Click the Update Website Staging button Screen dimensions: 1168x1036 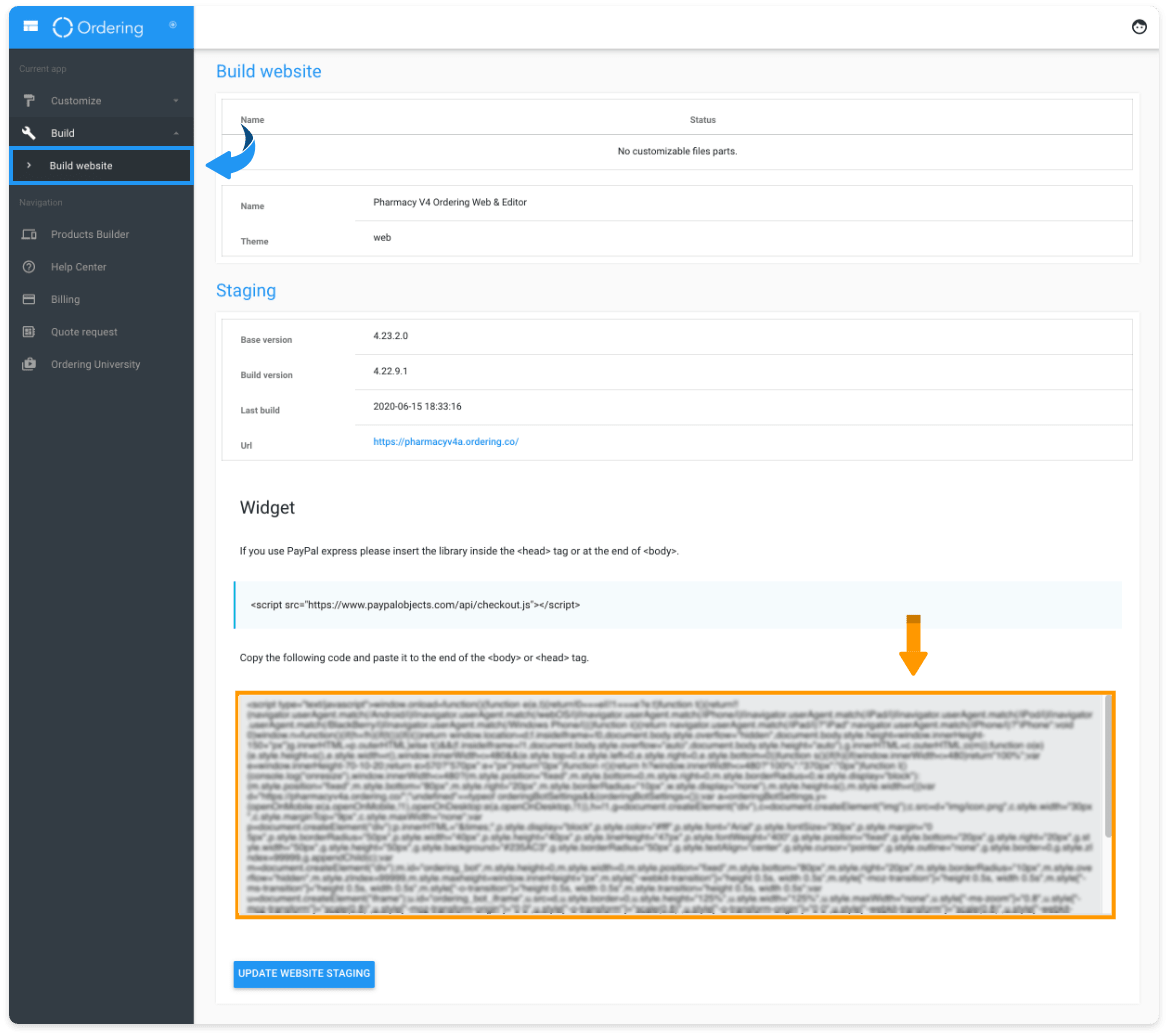[x=304, y=973]
